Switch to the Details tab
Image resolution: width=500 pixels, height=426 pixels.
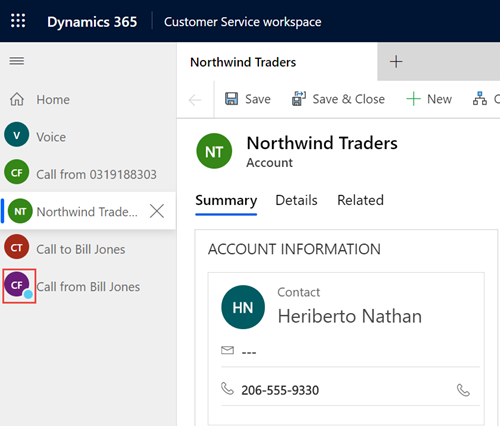coord(296,200)
